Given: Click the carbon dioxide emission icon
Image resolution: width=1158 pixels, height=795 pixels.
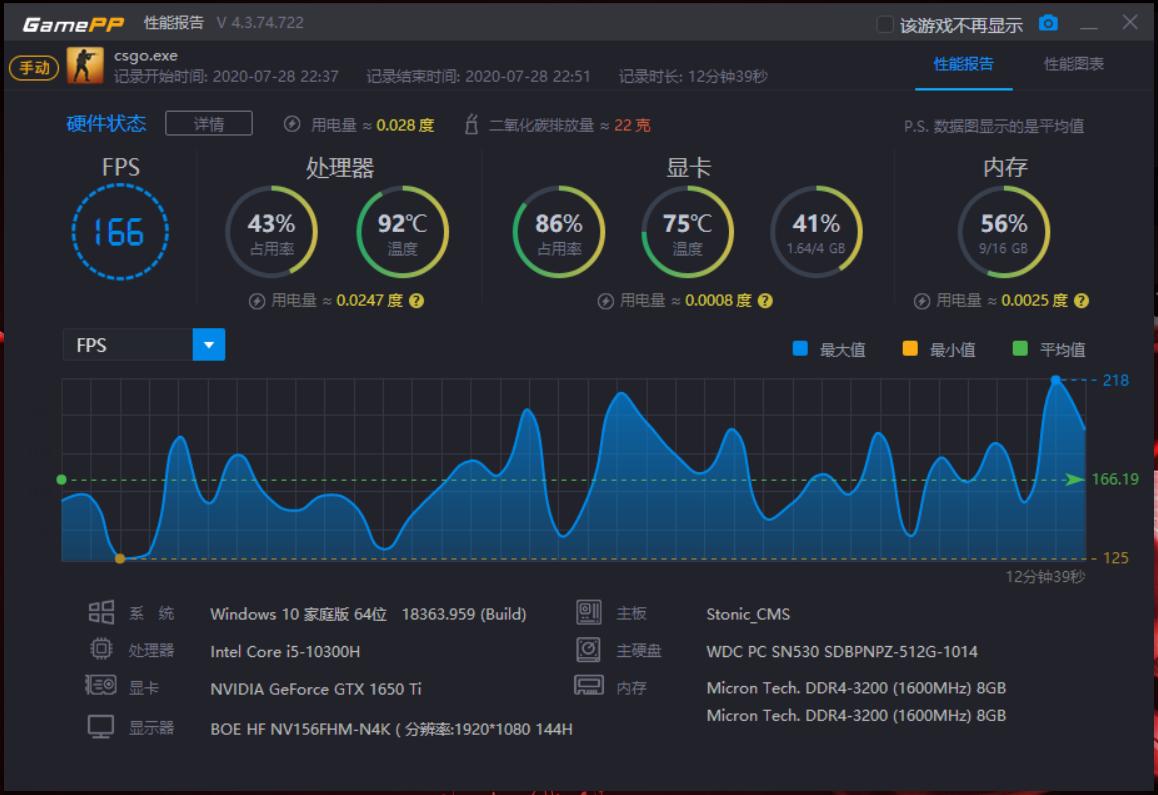Looking at the screenshot, I should tap(470, 124).
